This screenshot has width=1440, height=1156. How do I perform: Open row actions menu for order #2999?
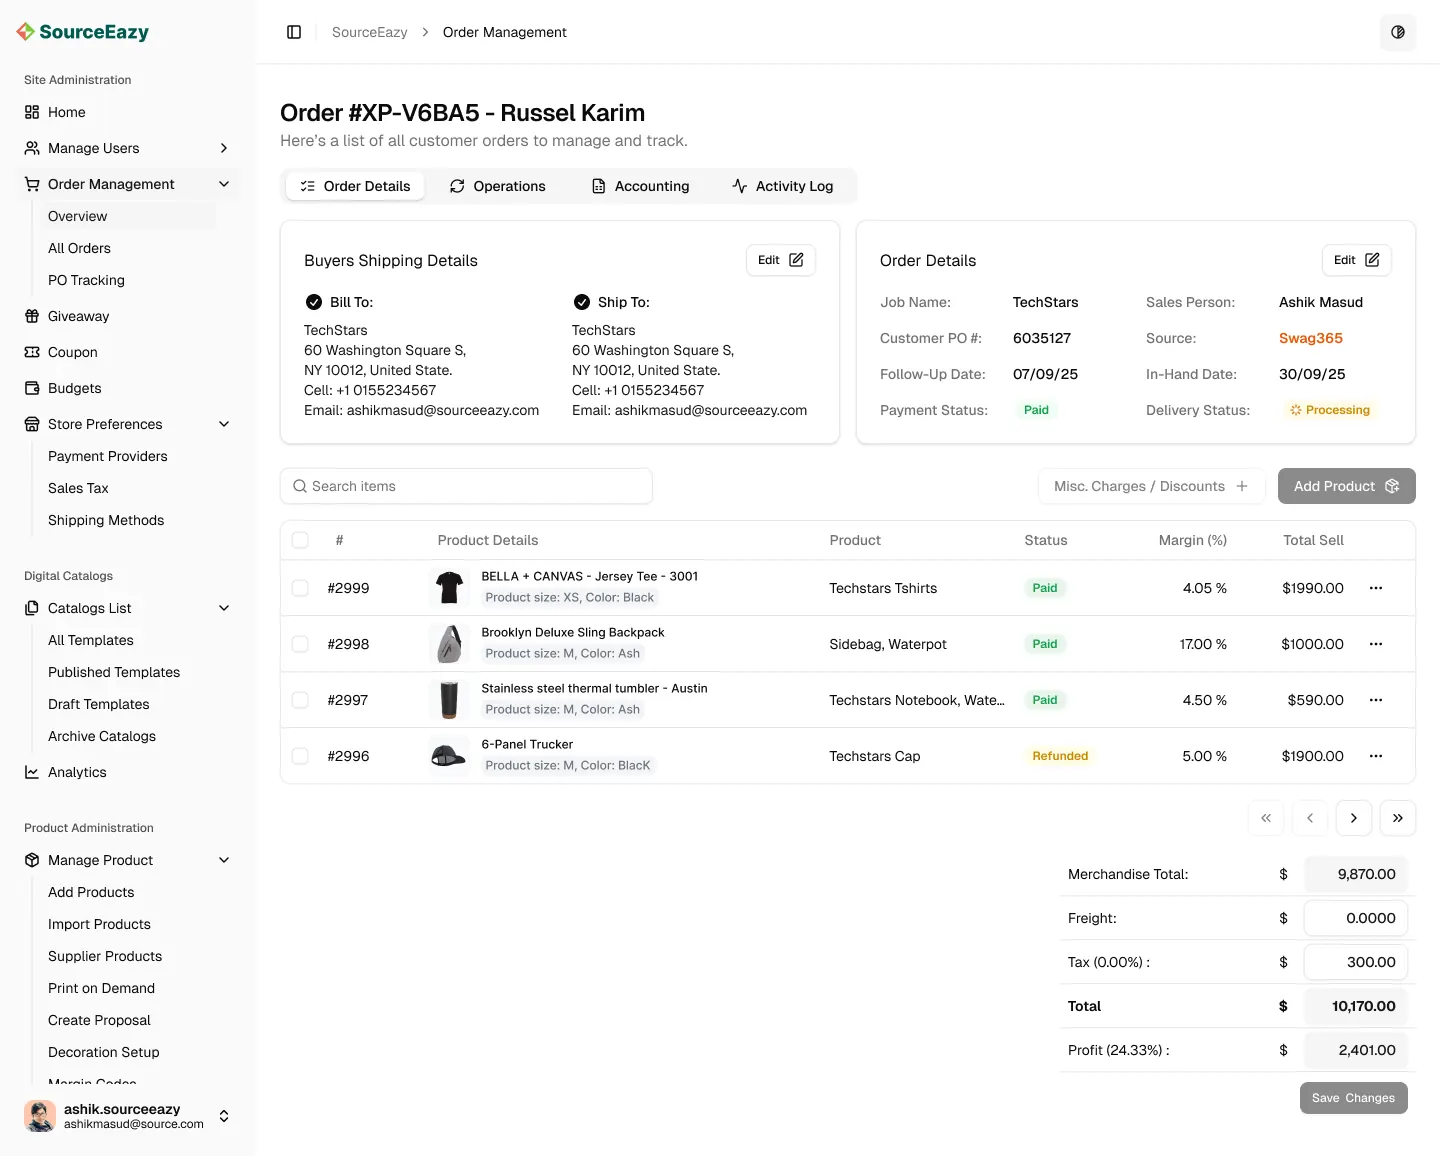[1376, 588]
